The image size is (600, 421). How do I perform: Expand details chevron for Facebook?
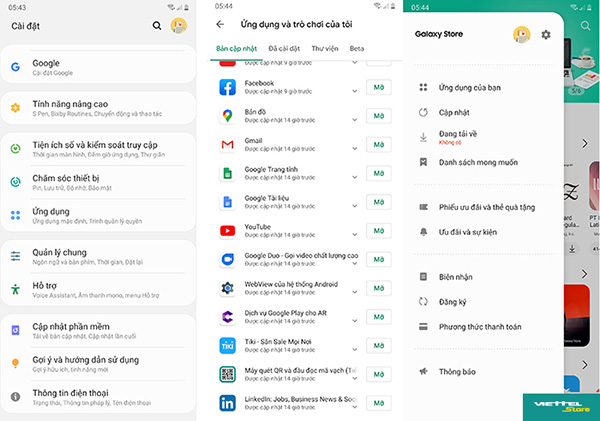(x=354, y=91)
